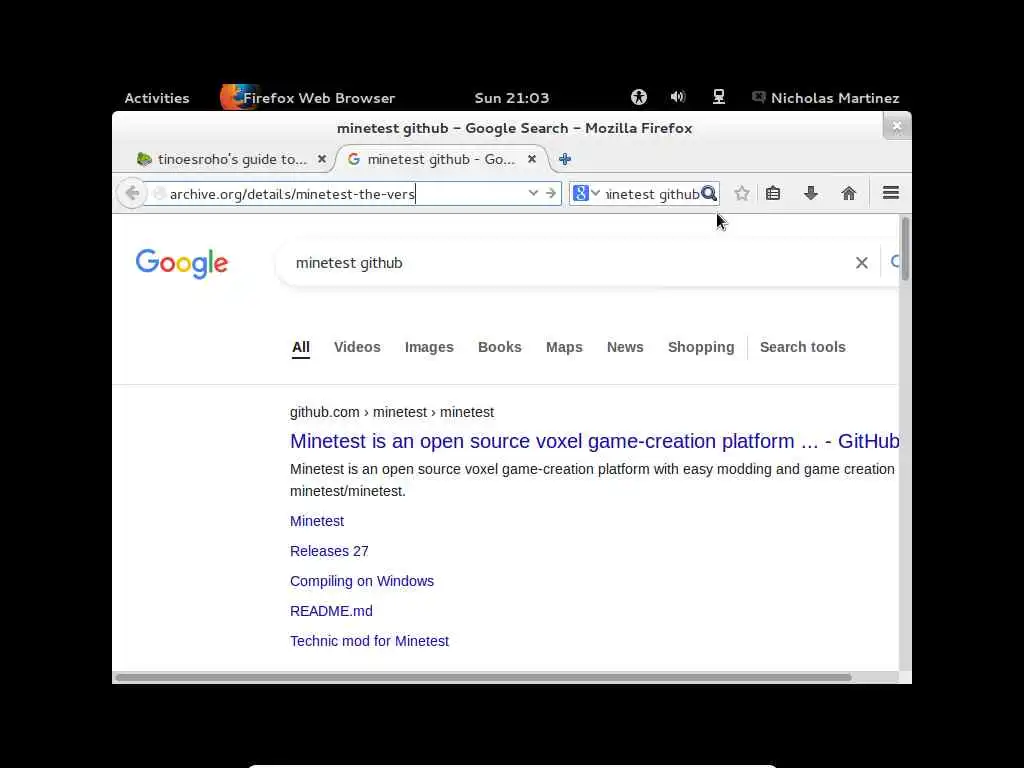Switch to Books results
The image size is (1024, 768).
pos(500,347)
